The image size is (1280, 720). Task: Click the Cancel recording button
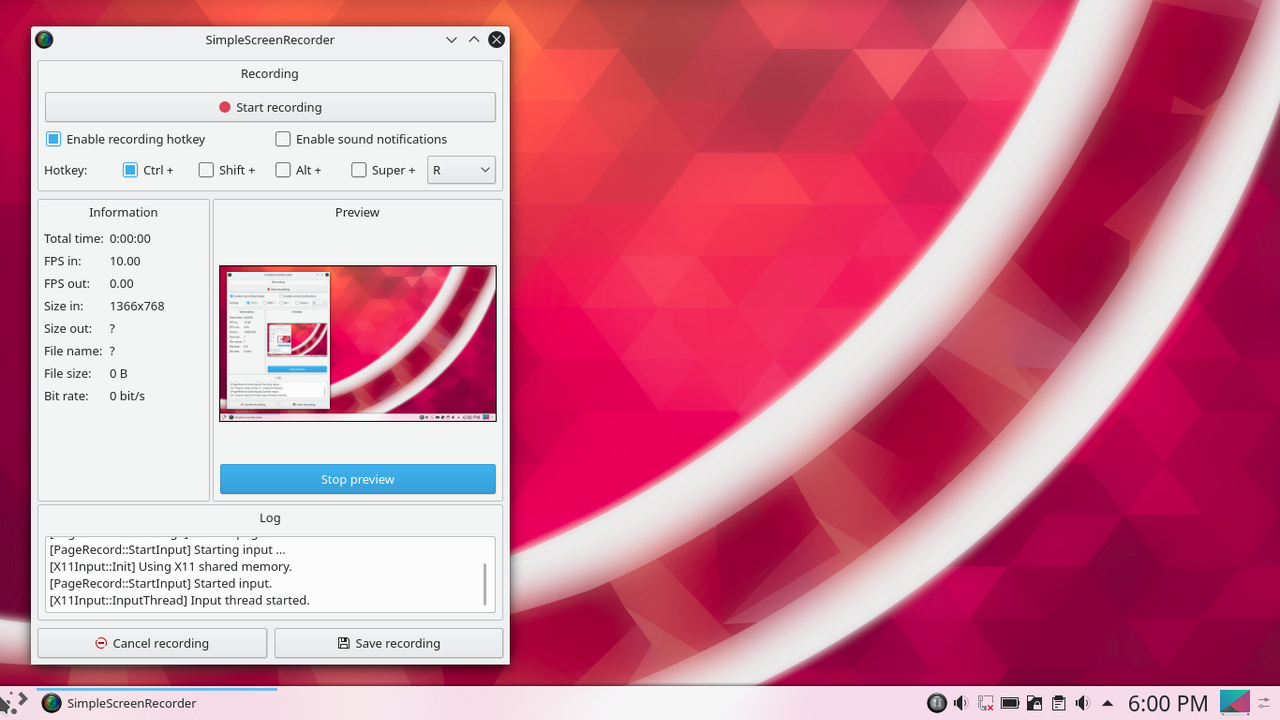pos(152,643)
